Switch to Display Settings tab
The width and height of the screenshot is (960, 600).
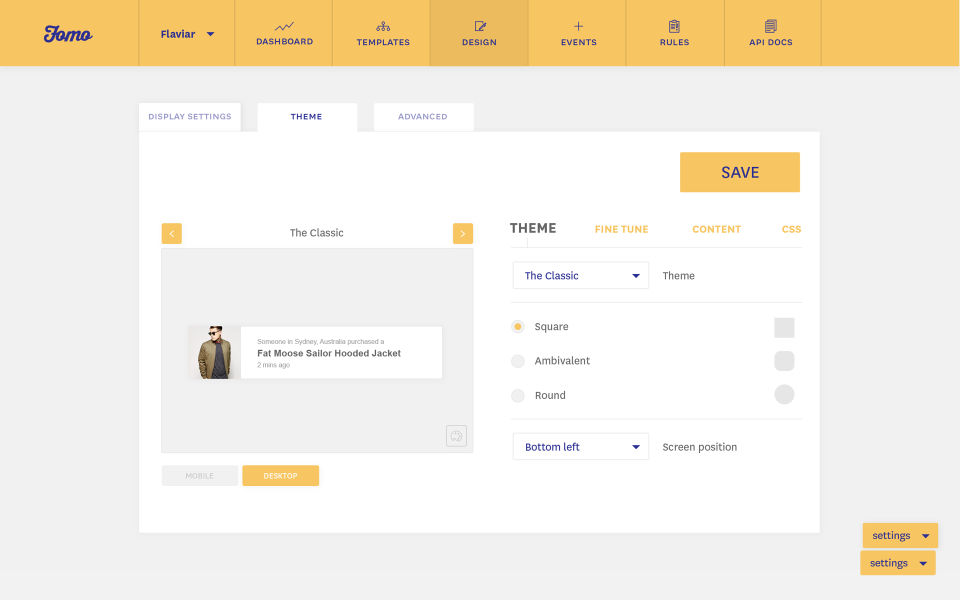point(190,116)
